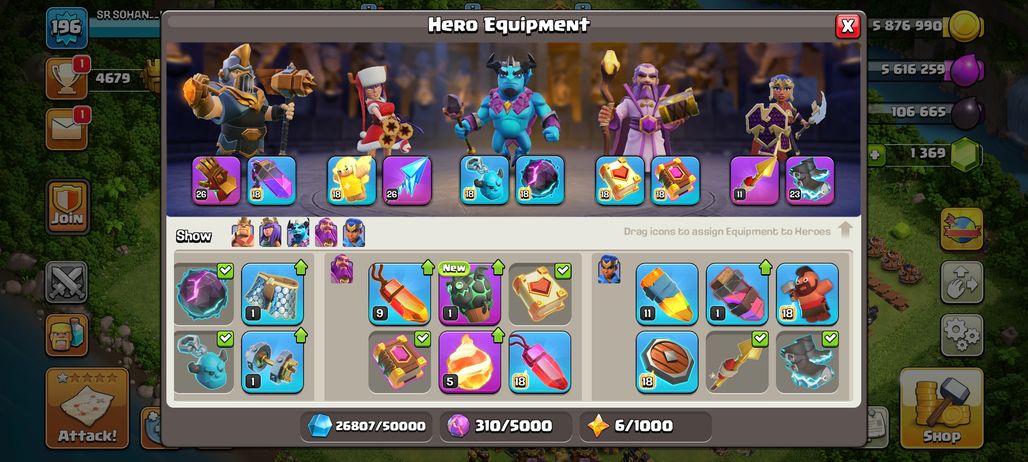Select the Archer Queen filter icon
The height and width of the screenshot is (462, 1028).
click(270, 233)
